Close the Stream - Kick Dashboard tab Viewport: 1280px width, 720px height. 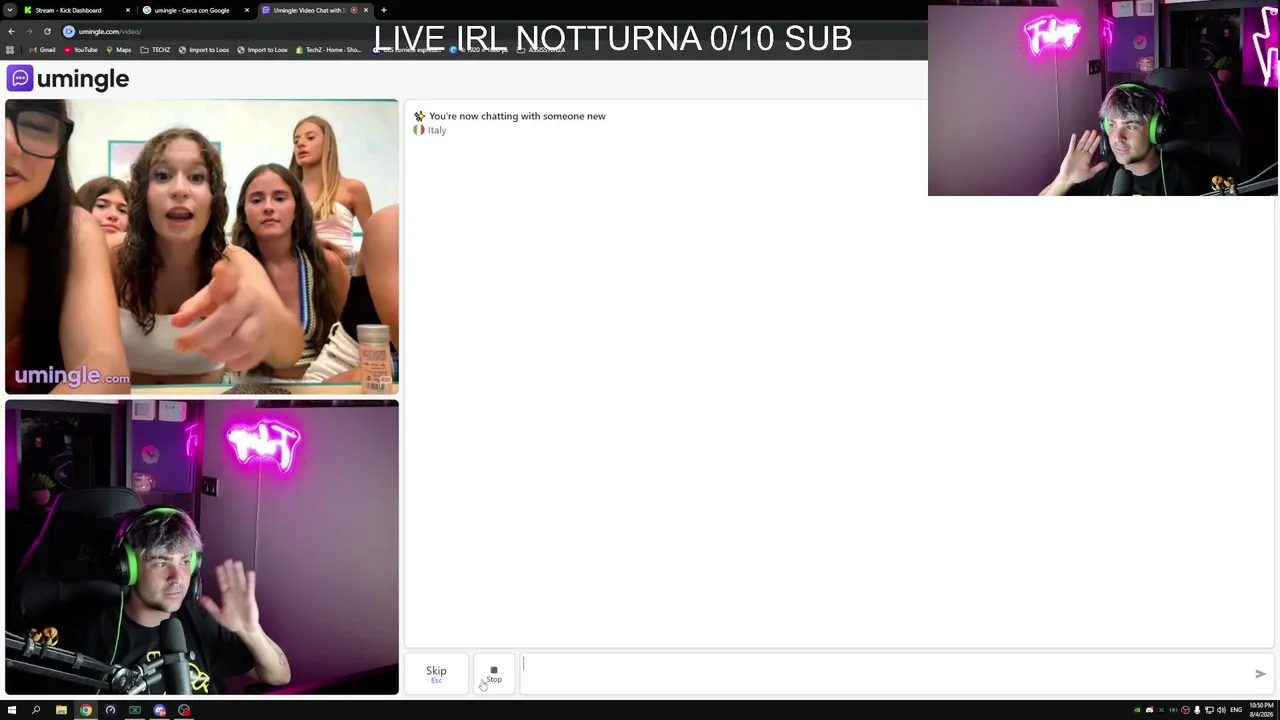pos(128,10)
